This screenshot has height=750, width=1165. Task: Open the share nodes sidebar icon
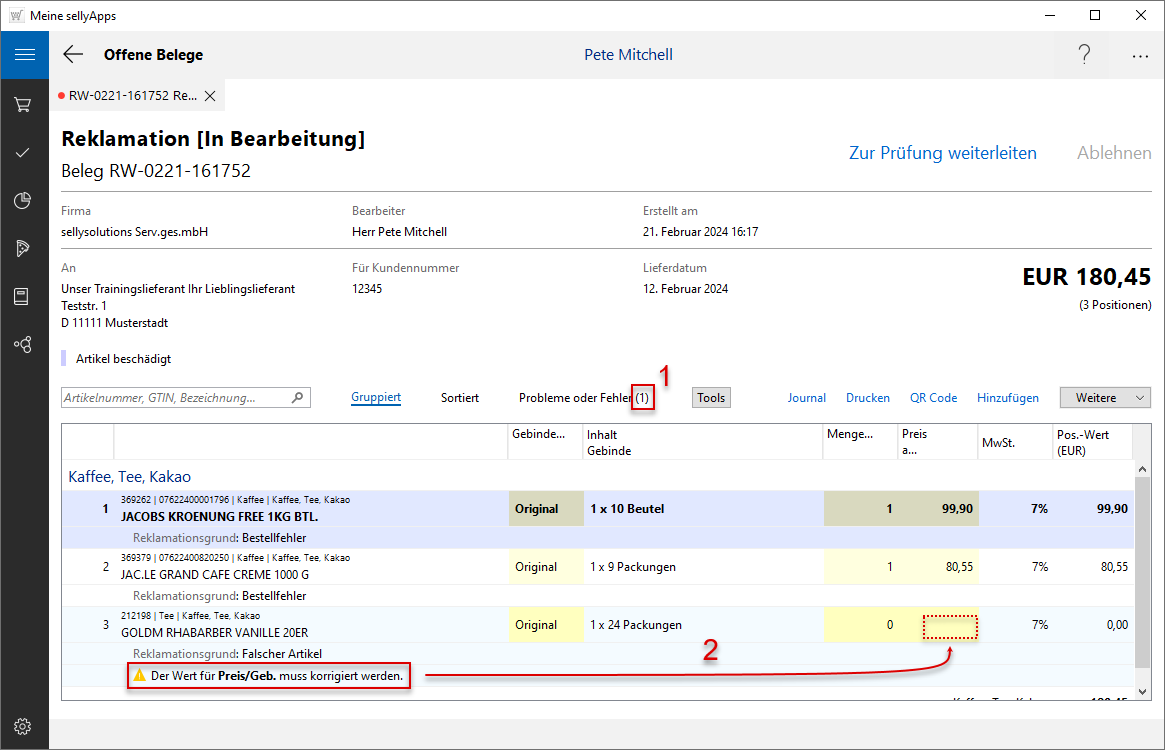pyautogui.click(x=22, y=344)
